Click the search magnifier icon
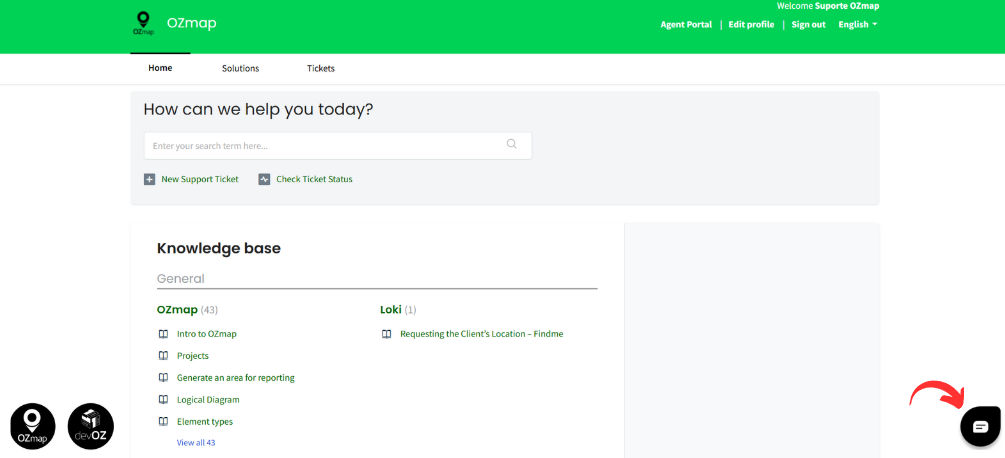 [x=511, y=144]
